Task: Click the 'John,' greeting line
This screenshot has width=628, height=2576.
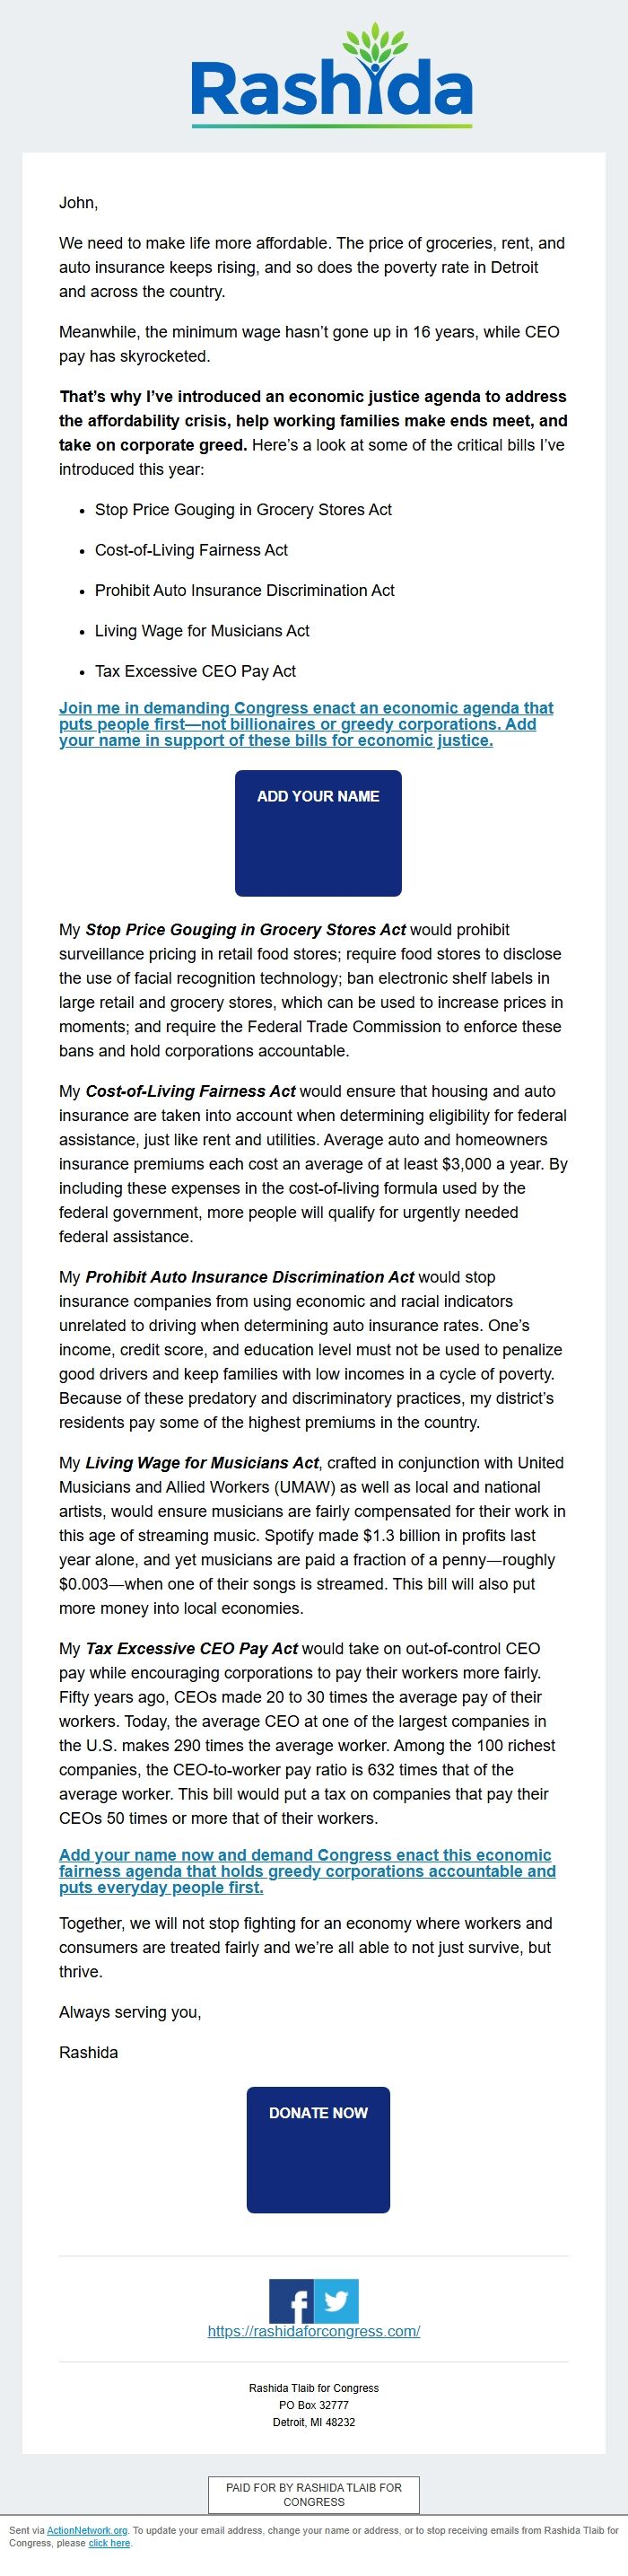Action: pyautogui.click(x=78, y=203)
